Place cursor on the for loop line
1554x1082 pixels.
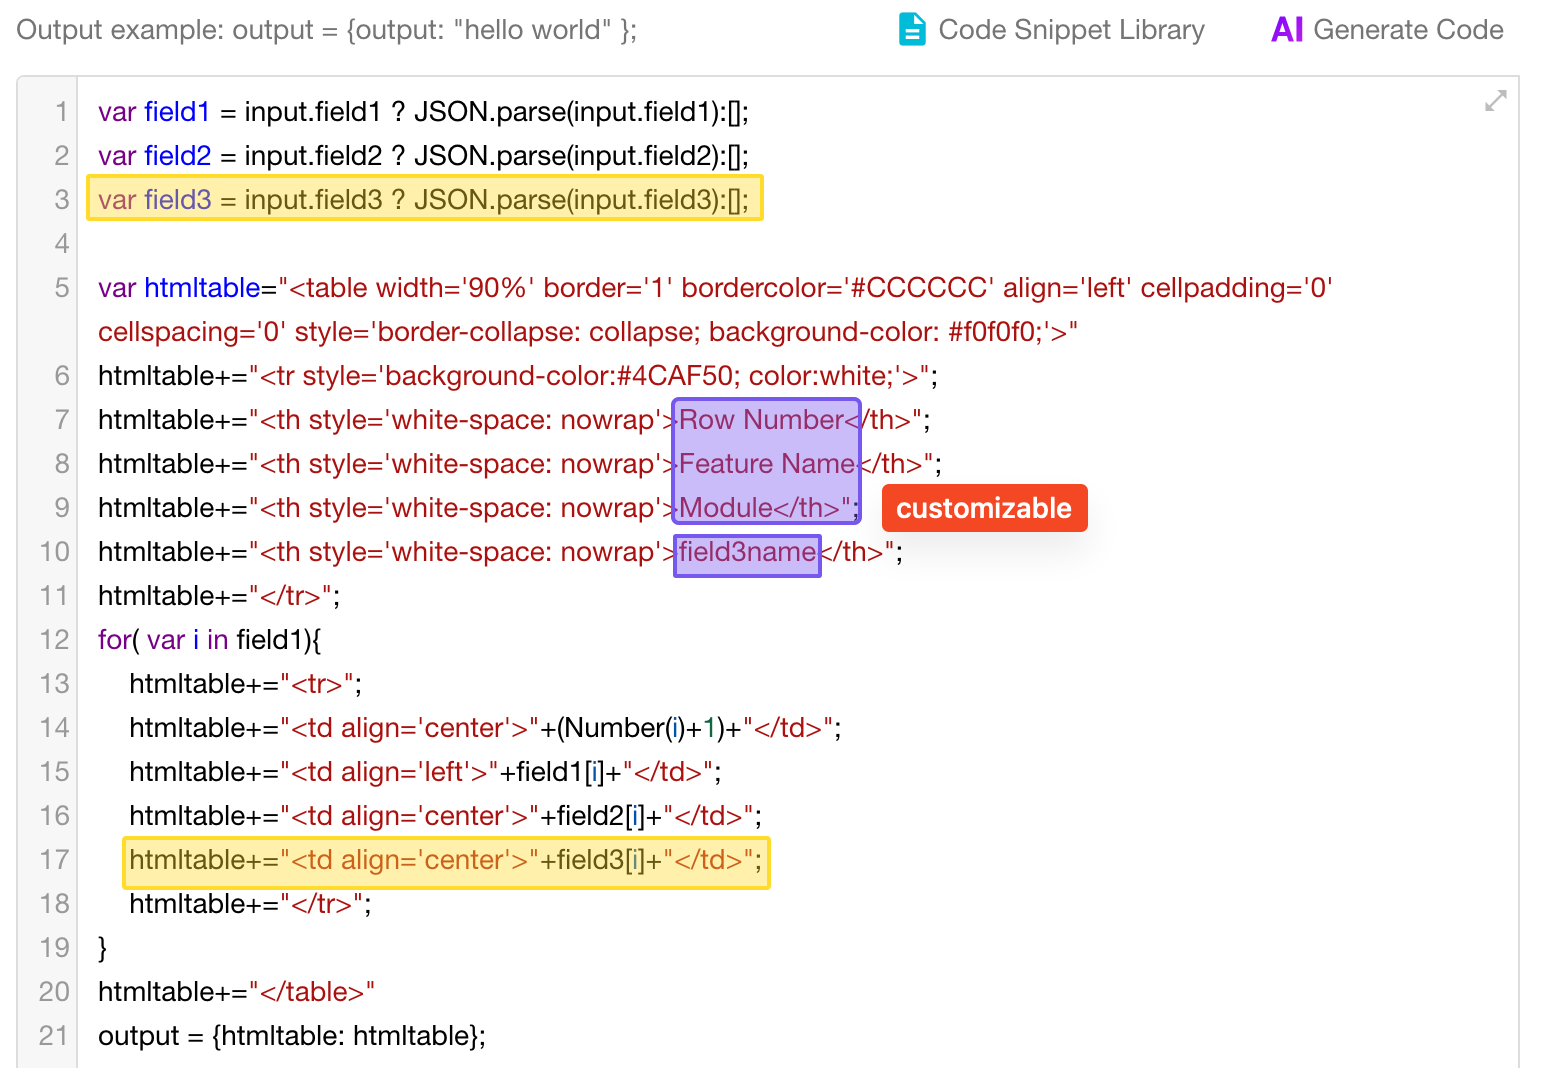coord(209,640)
